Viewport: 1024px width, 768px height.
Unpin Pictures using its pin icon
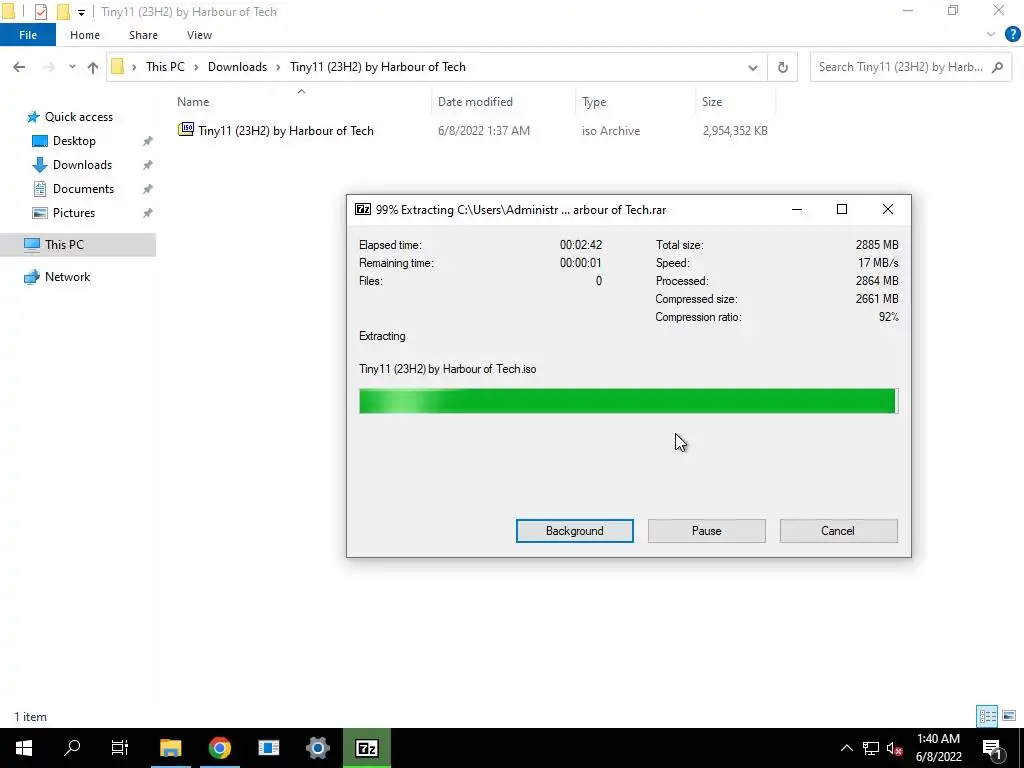pyautogui.click(x=148, y=213)
